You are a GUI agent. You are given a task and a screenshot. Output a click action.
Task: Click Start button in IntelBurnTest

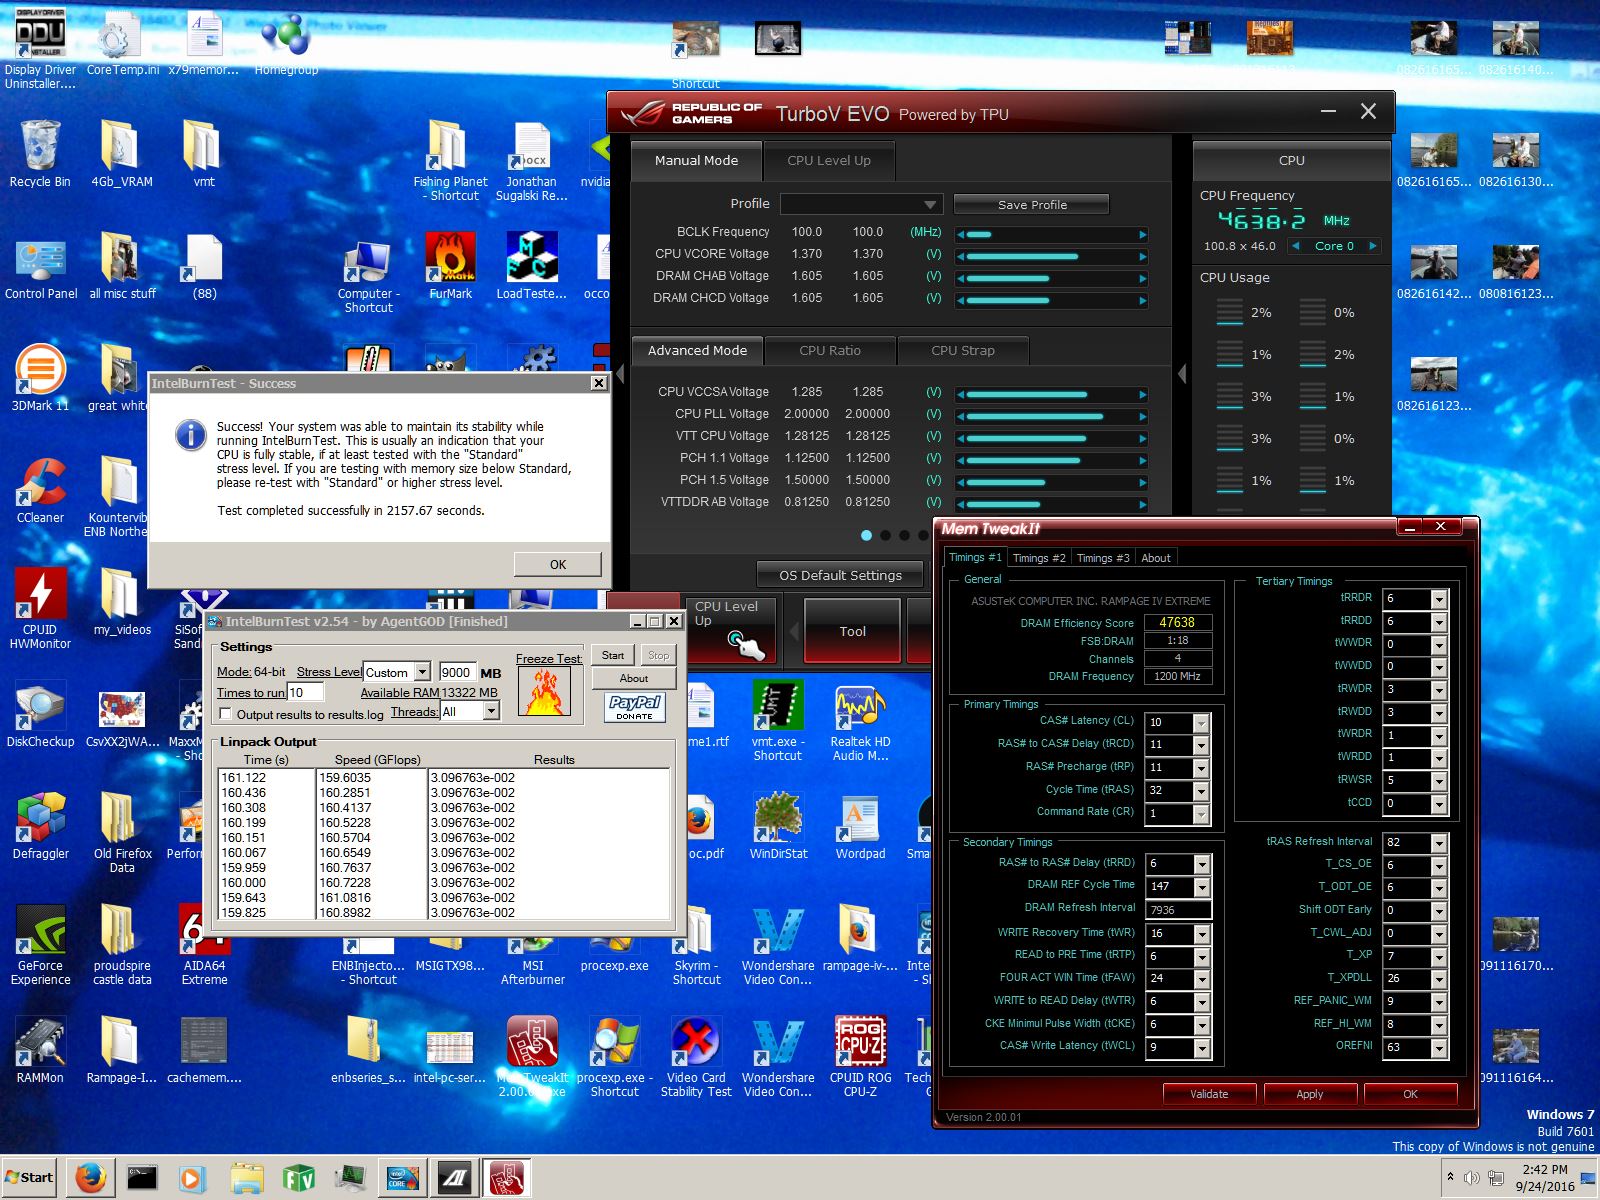(613, 656)
